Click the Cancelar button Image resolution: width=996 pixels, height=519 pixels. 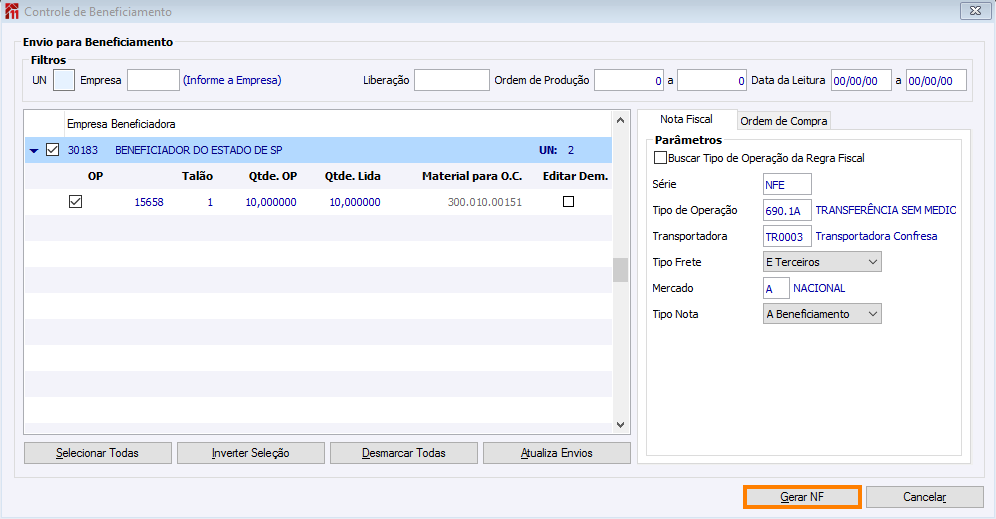coord(925,497)
